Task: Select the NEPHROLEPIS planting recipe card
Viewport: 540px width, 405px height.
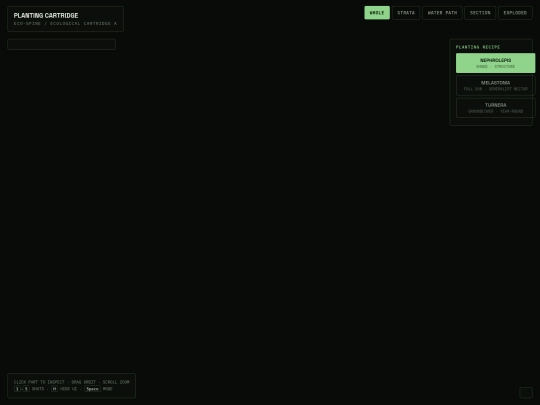Action: [x=496, y=63]
